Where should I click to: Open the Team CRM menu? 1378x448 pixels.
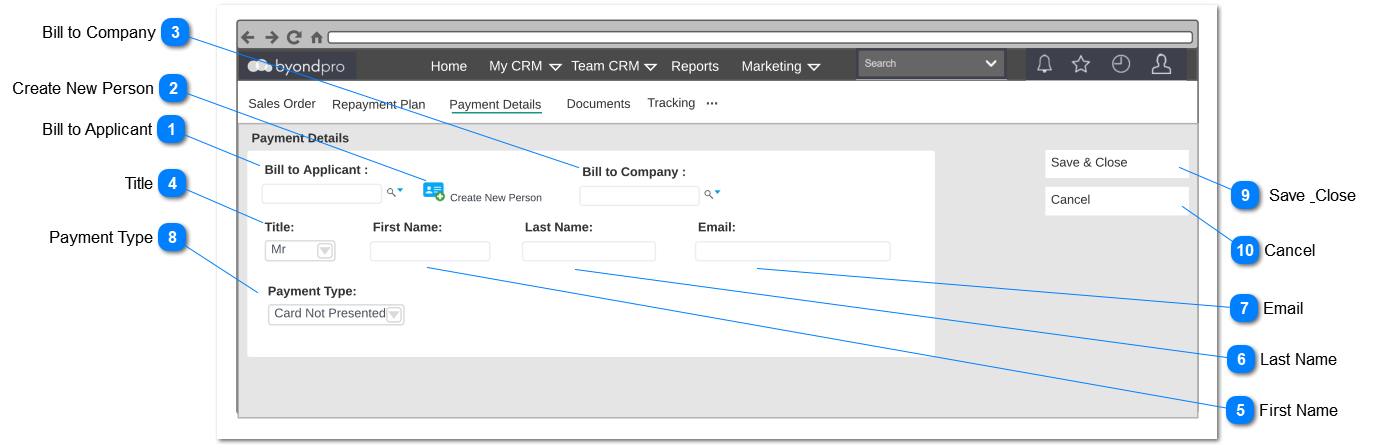point(605,66)
